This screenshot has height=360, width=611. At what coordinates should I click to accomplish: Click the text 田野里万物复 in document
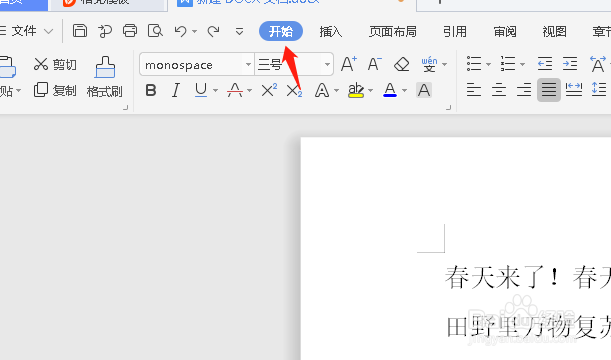[522, 326]
